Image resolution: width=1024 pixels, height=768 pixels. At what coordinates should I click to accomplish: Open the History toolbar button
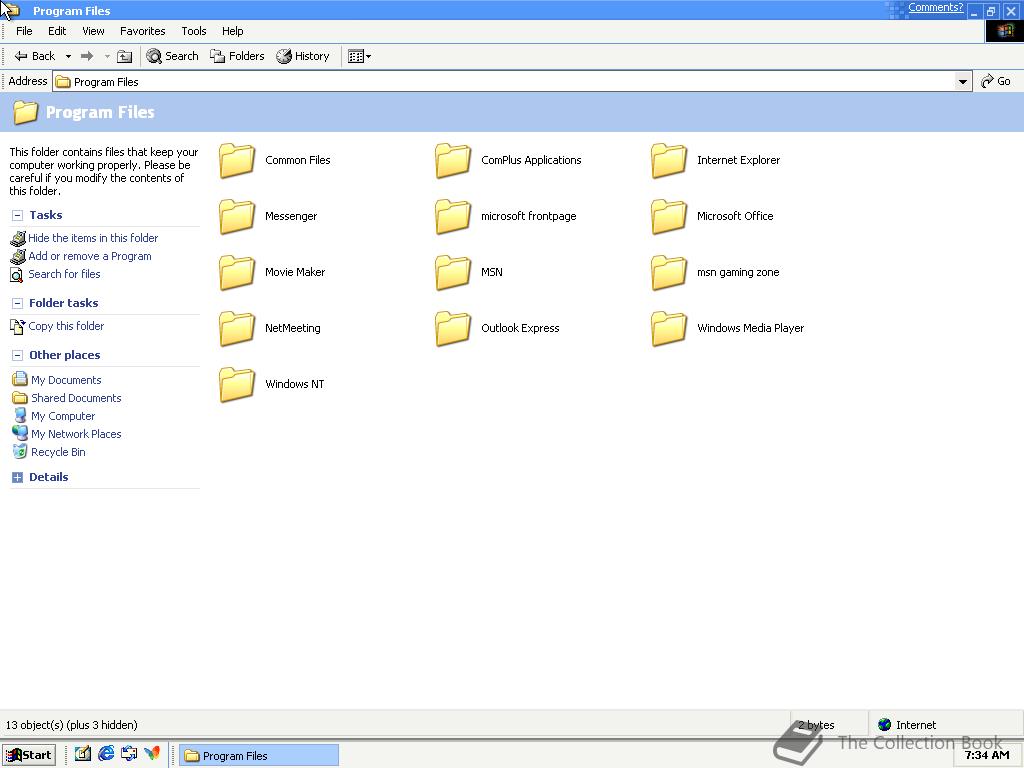point(303,57)
